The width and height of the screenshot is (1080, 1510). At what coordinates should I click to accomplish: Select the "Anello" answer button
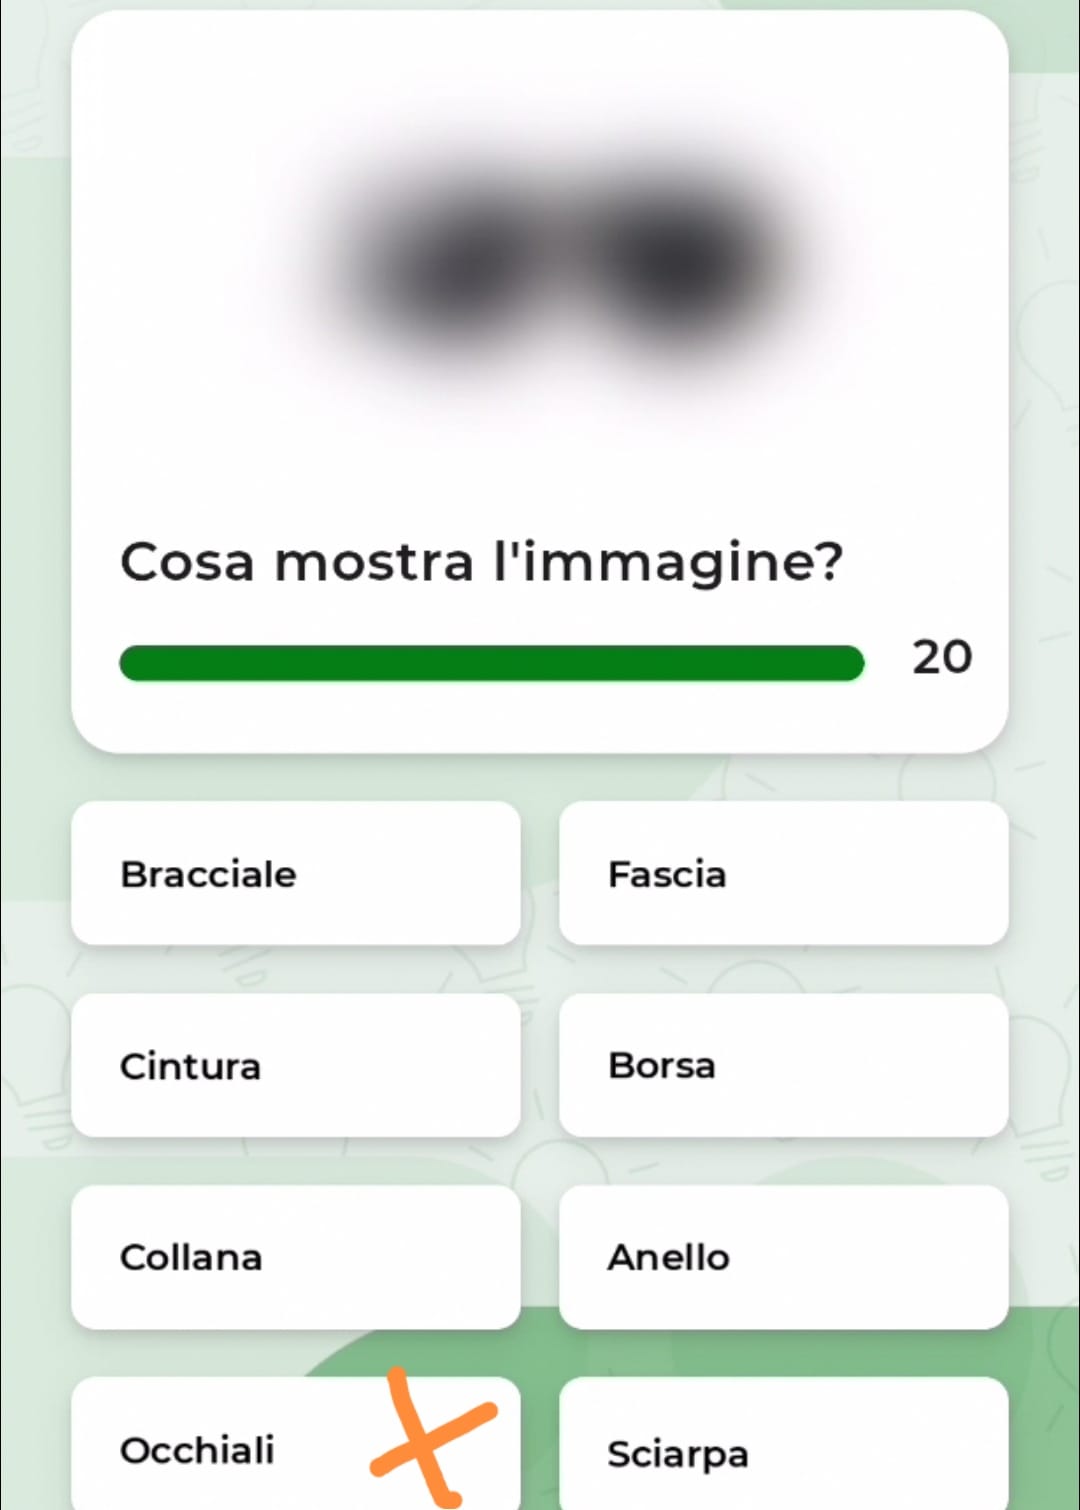pos(783,1257)
